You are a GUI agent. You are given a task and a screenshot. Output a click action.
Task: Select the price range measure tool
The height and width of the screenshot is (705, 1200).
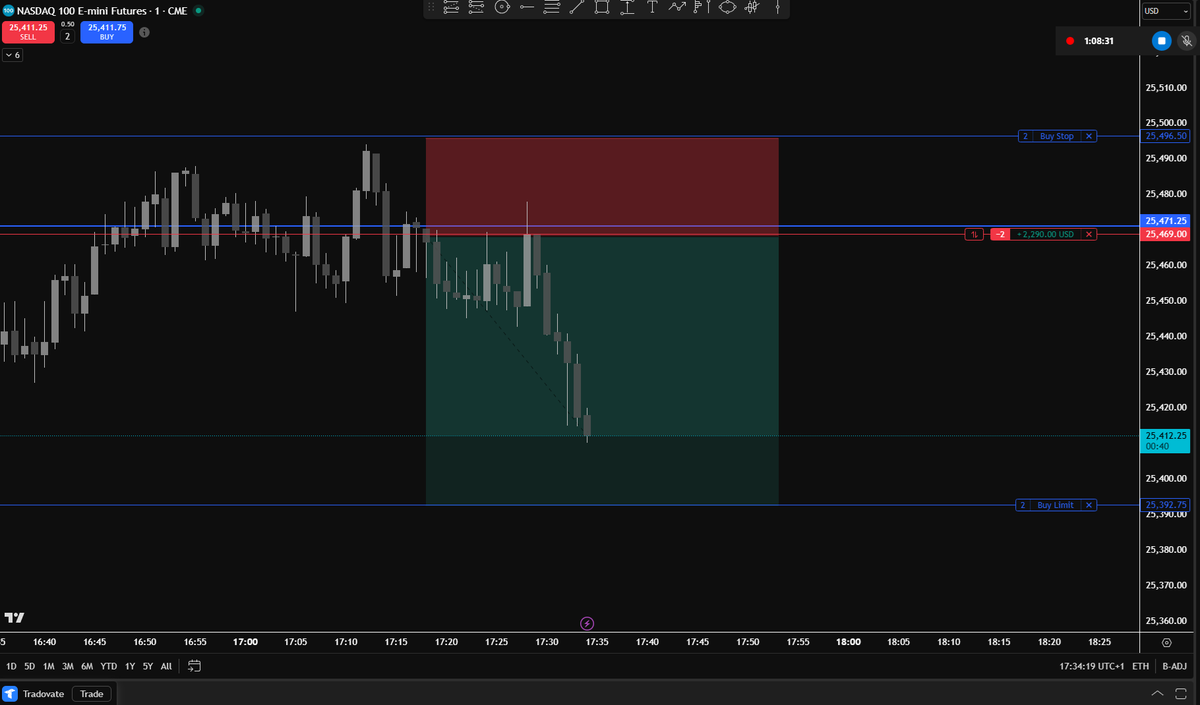coord(627,8)
